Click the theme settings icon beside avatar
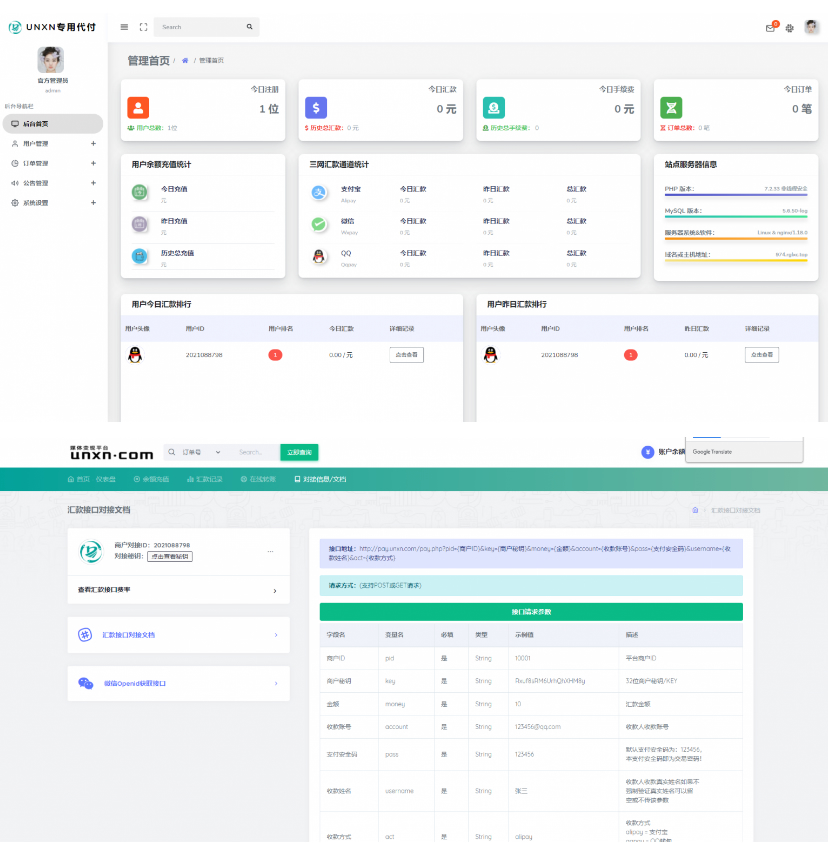The image size is (828, 843). pyautogui.click(x=790, y=28)
